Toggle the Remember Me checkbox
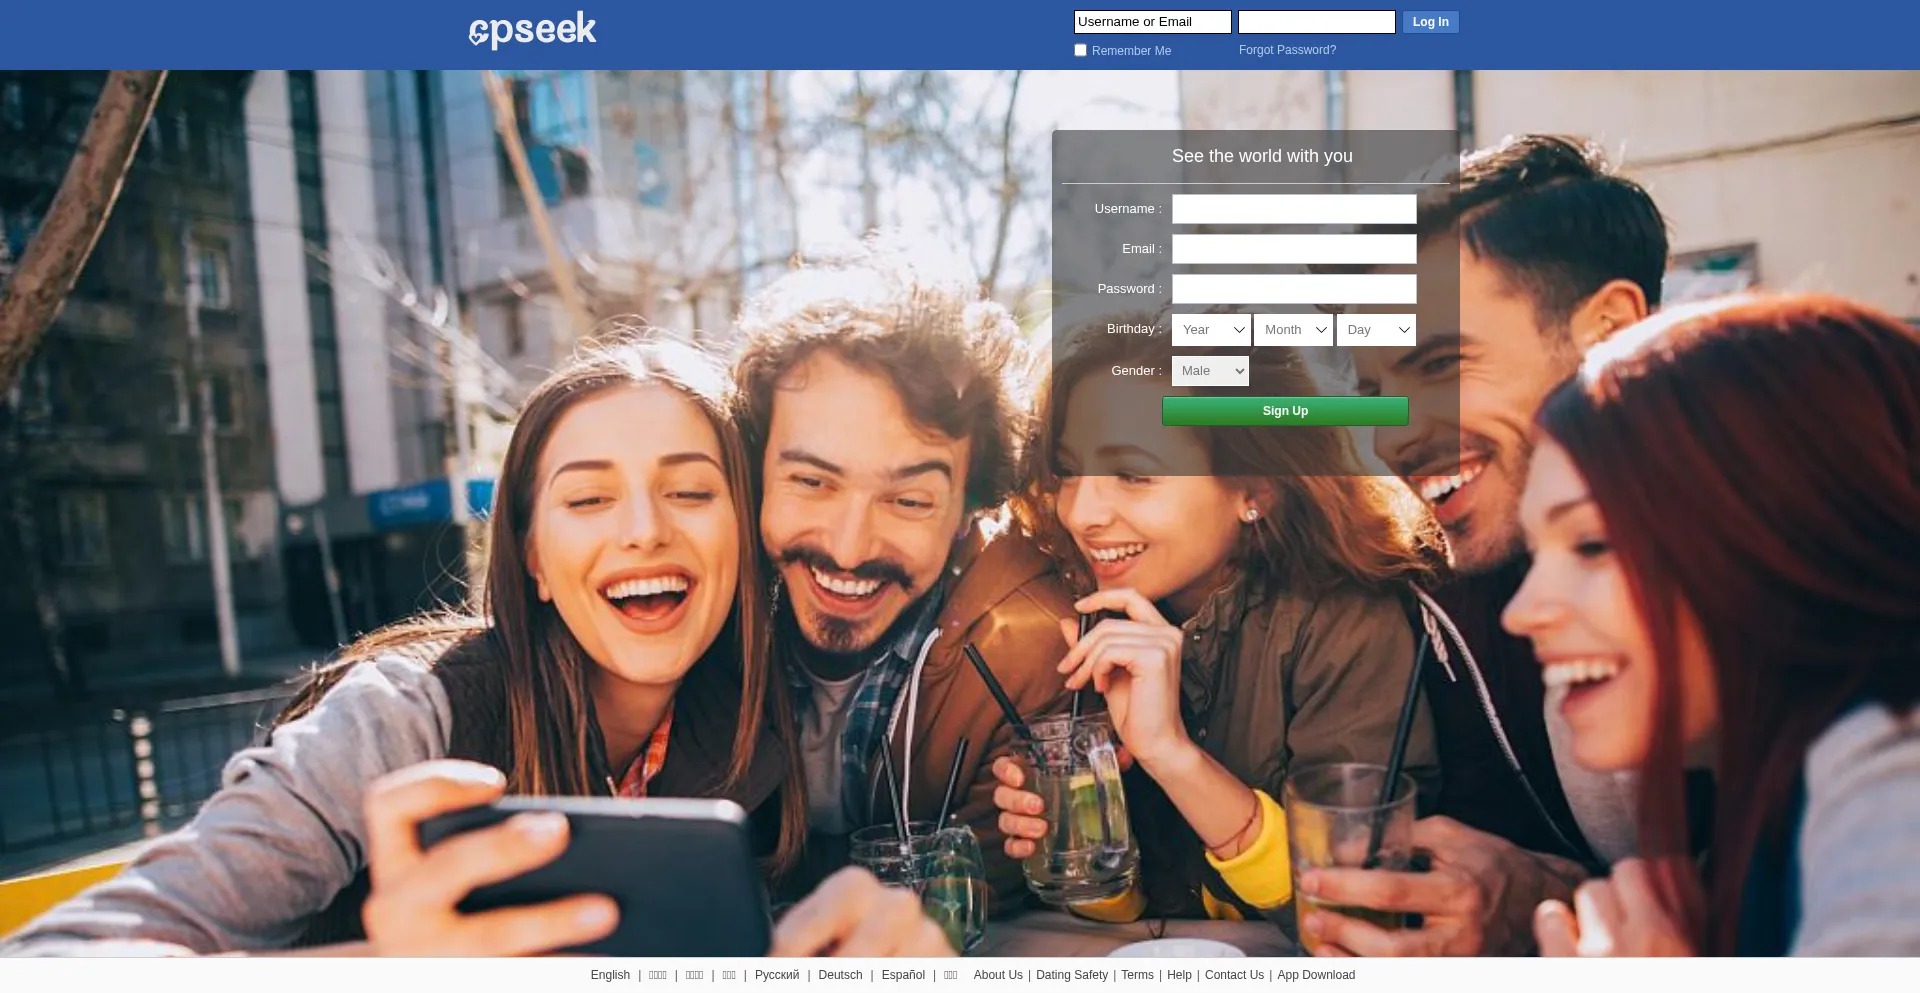1920x993 pixels. [1080, 50]
